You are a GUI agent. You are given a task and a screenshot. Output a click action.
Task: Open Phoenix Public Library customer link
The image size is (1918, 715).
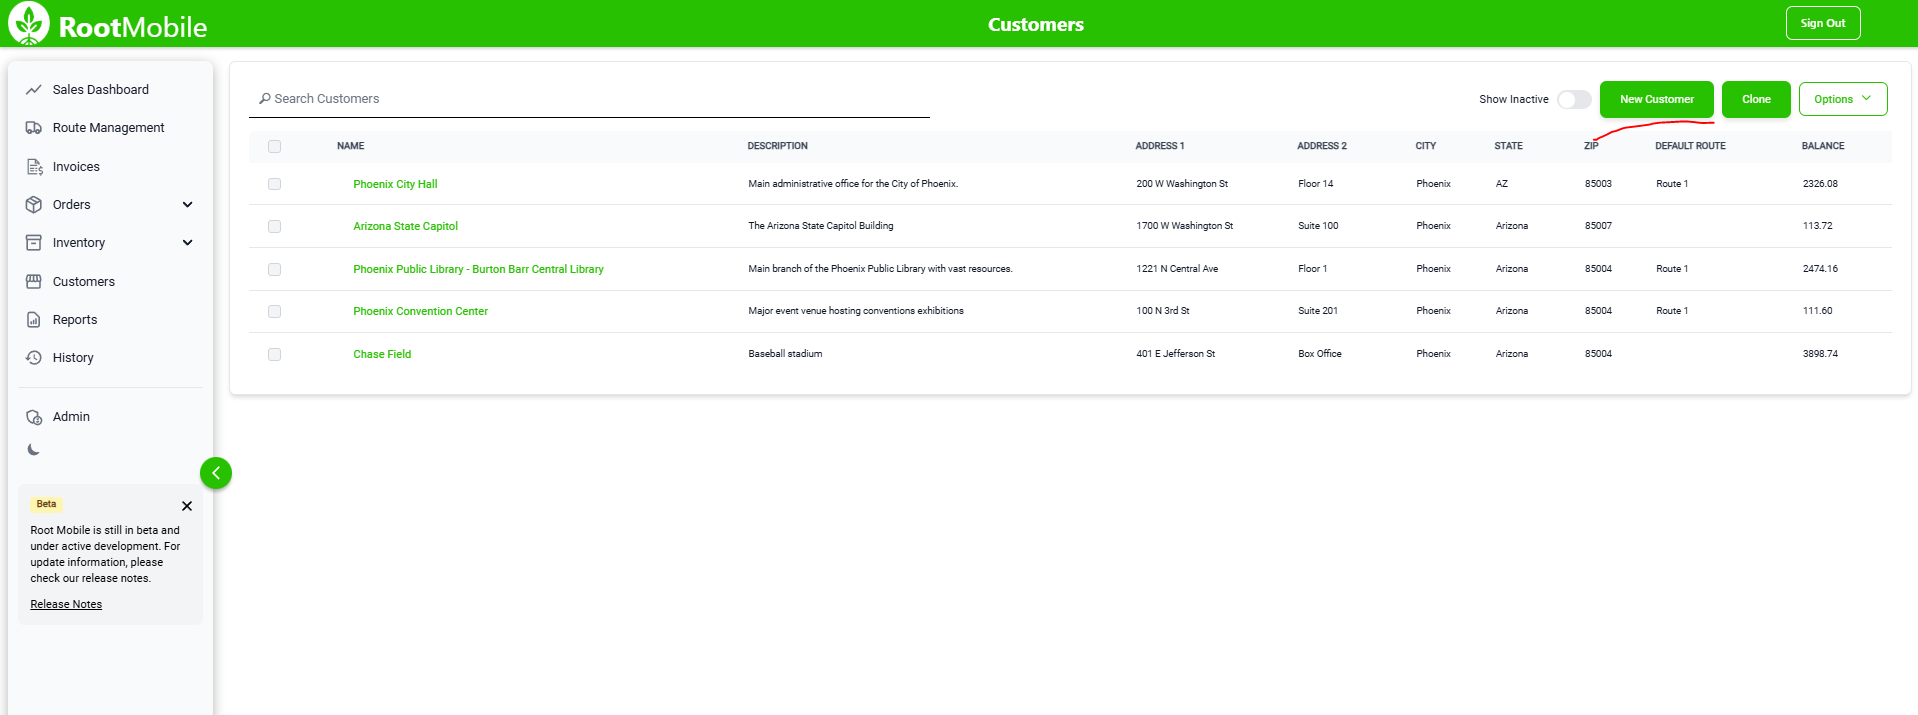click(x=478, y=269)
